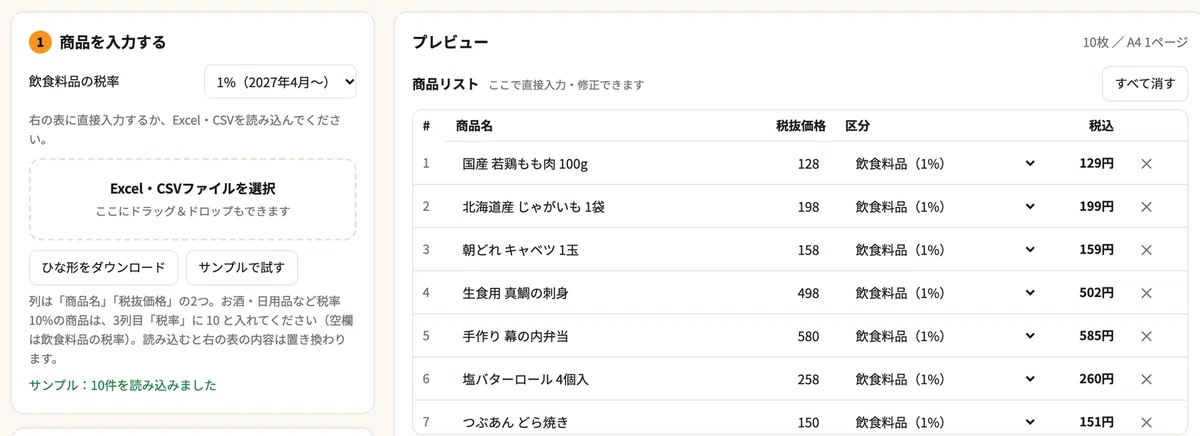Image resolution: width=1200 pixels, height=436 pixels.
Task: Remove the 国産 若鶏もも肉 100g row
Action: 1146,163
